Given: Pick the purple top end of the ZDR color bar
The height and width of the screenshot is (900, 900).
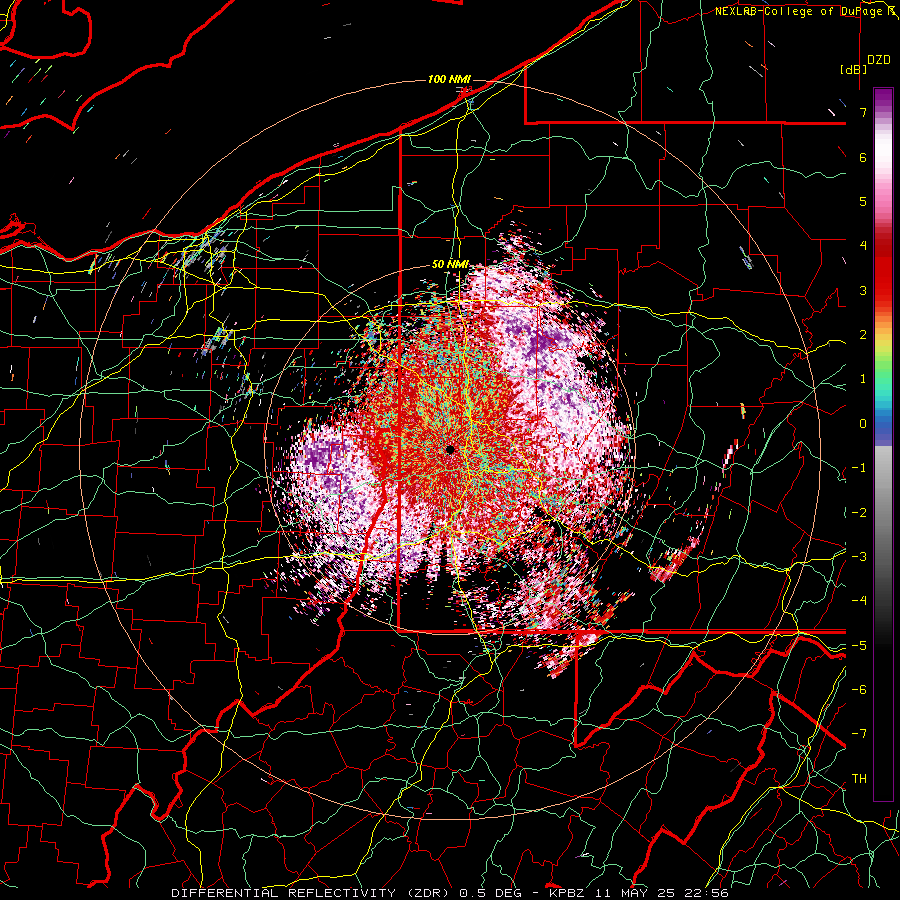Looking at the screenshot, I should [883, 99].
